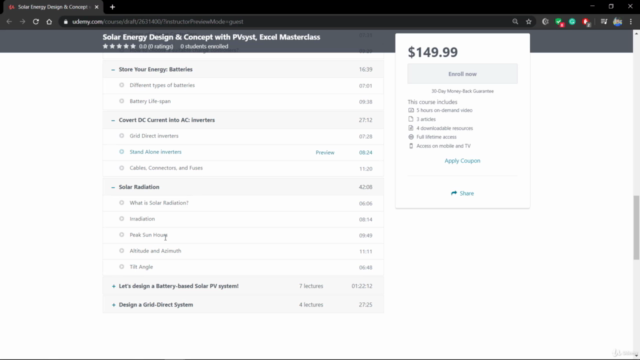Click play circle beside Peak Sun Hours

point(122,235)
